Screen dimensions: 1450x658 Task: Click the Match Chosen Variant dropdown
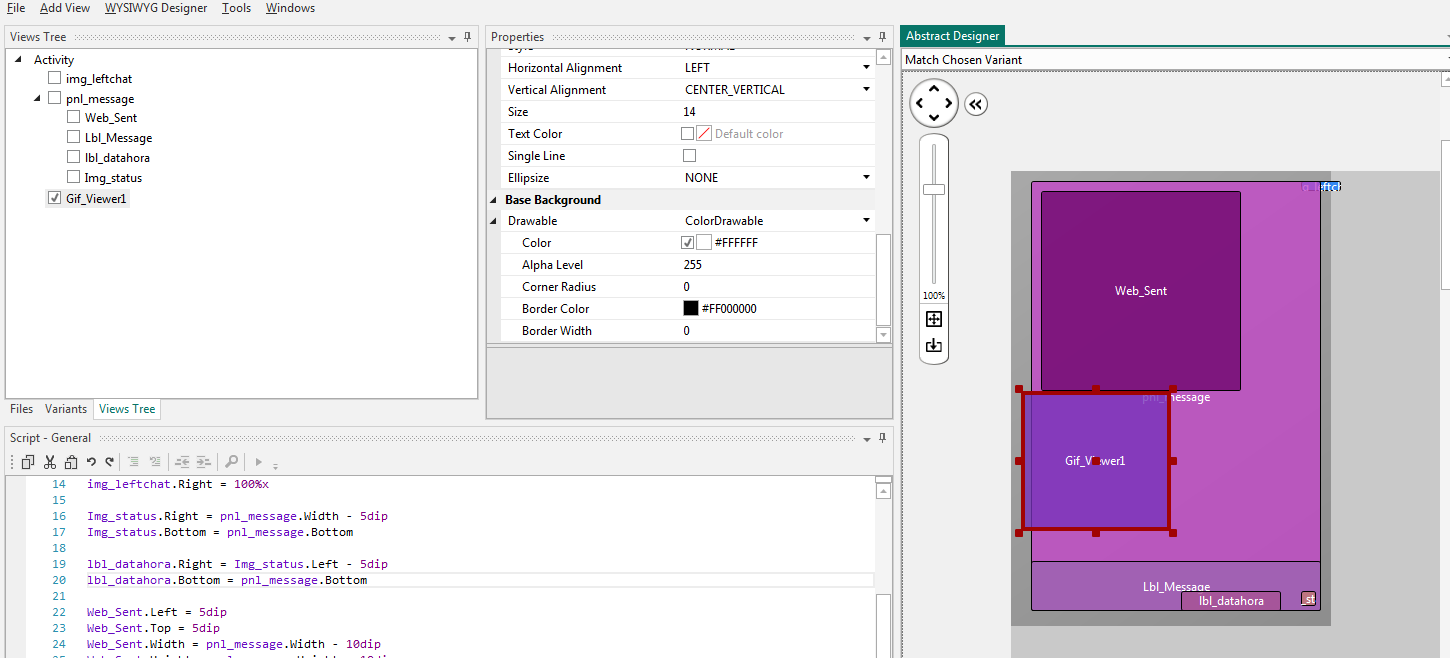coord(1175,60)
